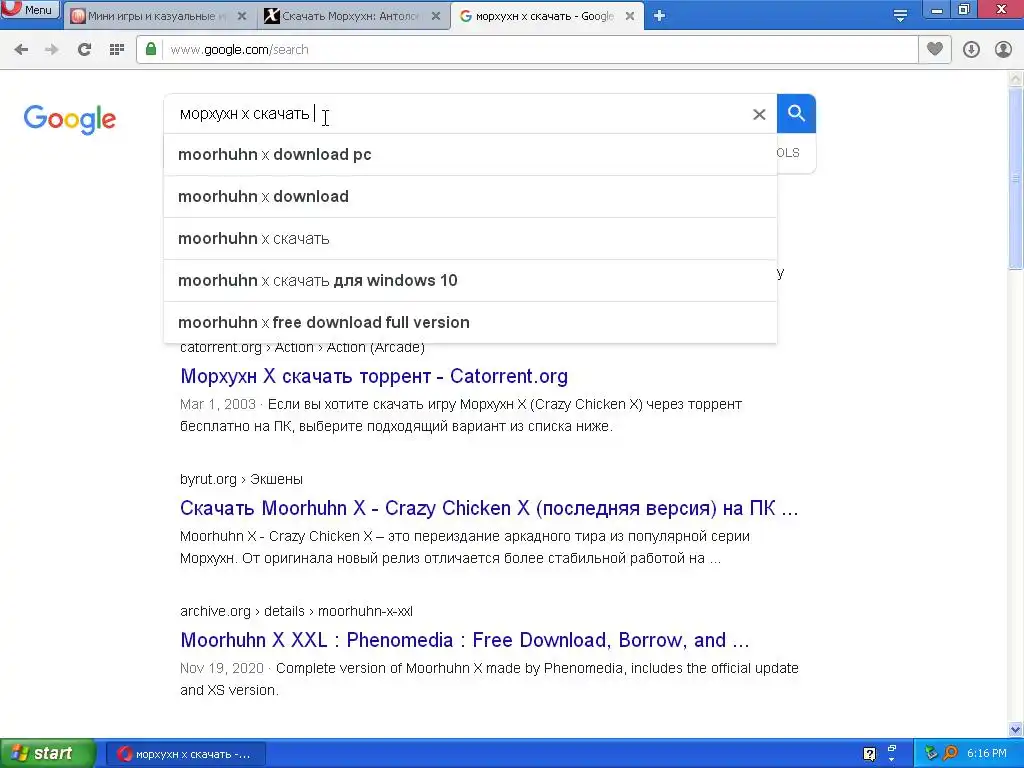Choose suggestion moorhuhn x download
Screen dimensions: 1024x768
pos(470,197)
